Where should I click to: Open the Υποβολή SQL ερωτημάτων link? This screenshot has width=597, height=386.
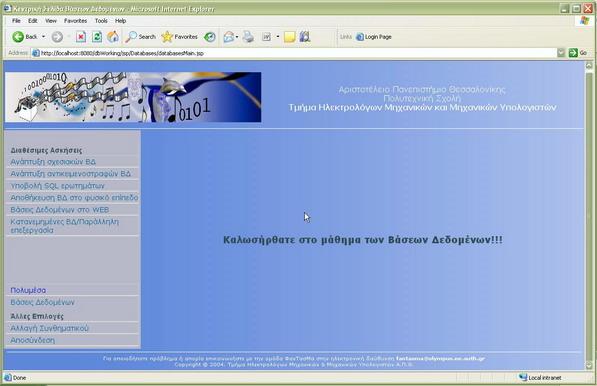[x=57, y=186]
